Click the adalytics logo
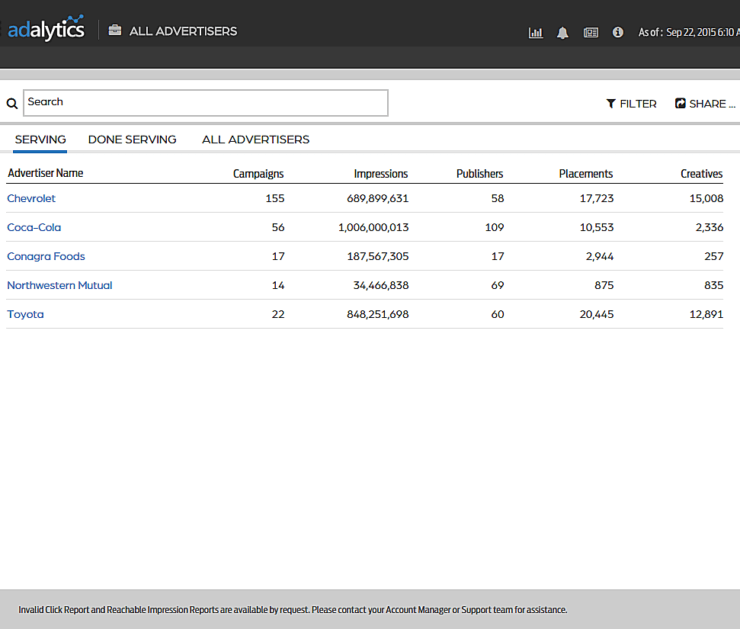The height and width of the screenshot is (629, 740). coord(46,29)
